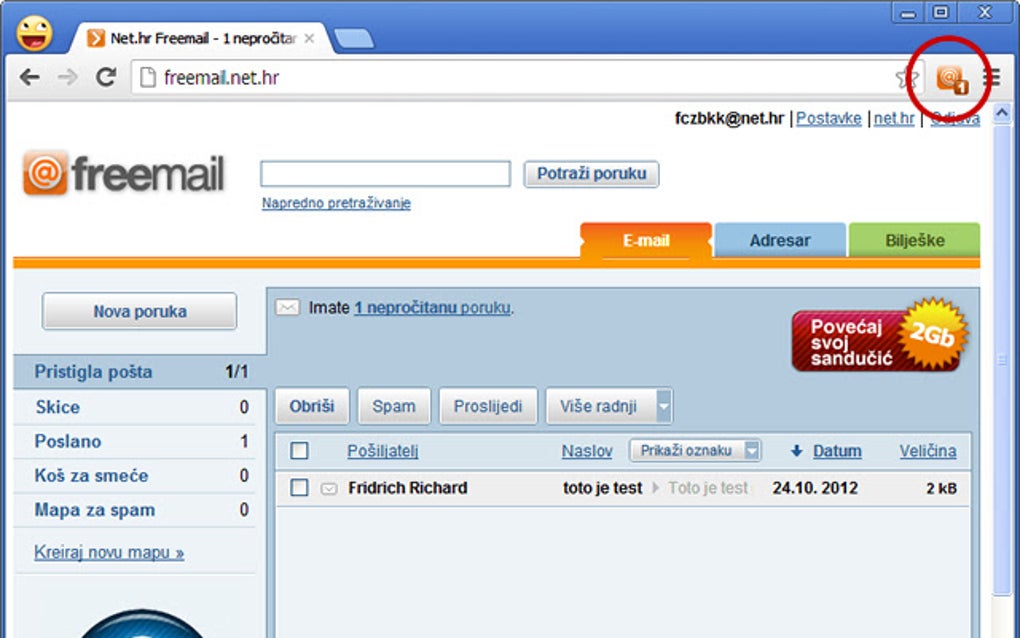Click inside the message search field
The image size is (1020, 638).
point(384,173)
